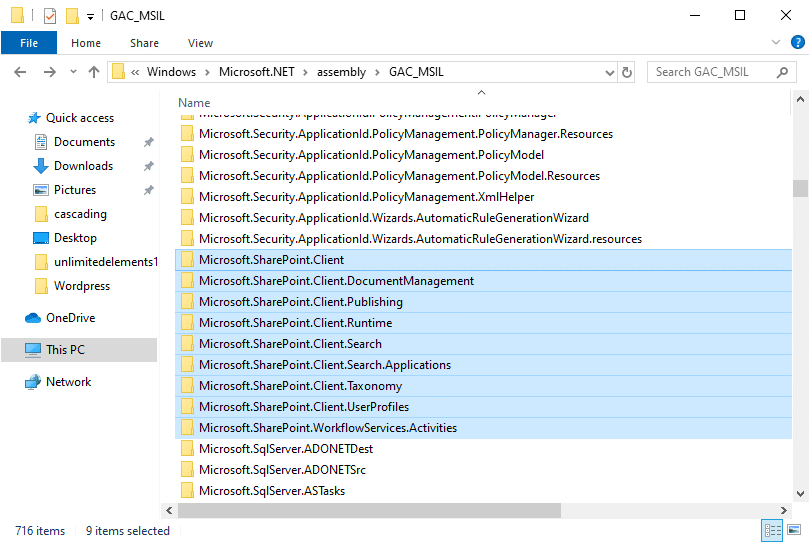
Task: Open Downloads in the navigation pane
Action: point(83,166)
